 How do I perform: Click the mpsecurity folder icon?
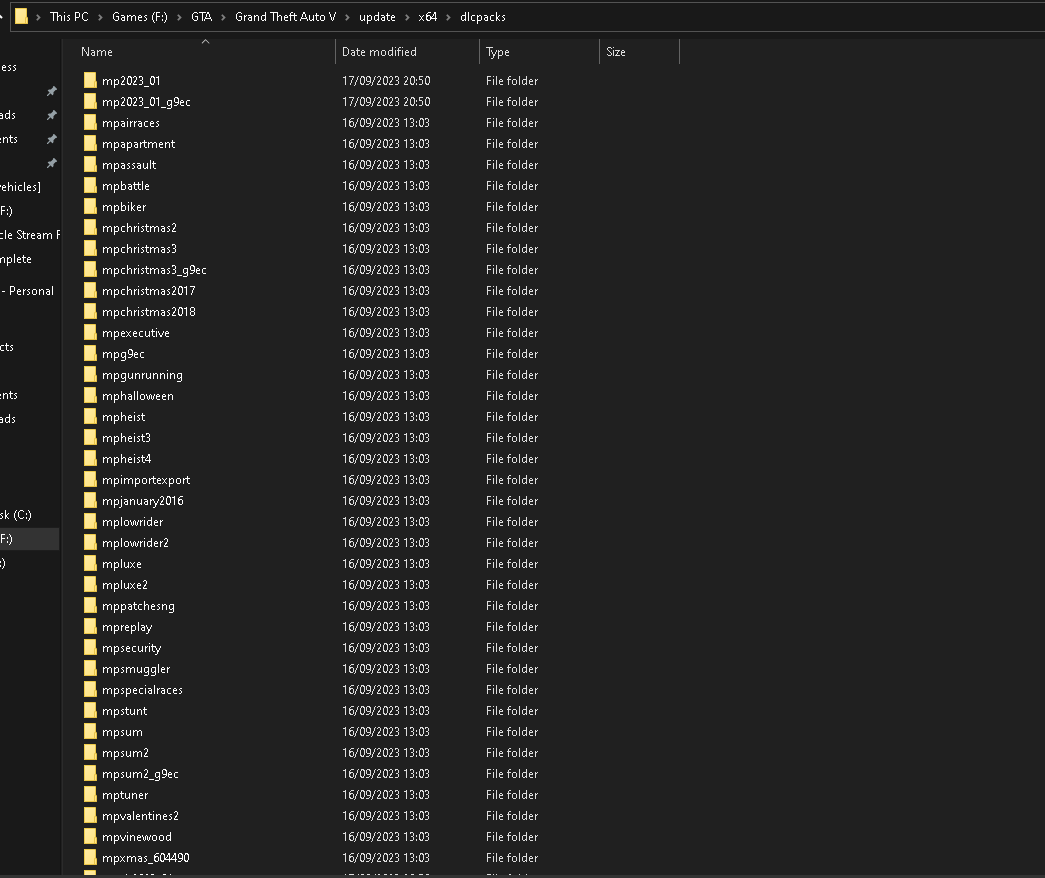[90, 647]
